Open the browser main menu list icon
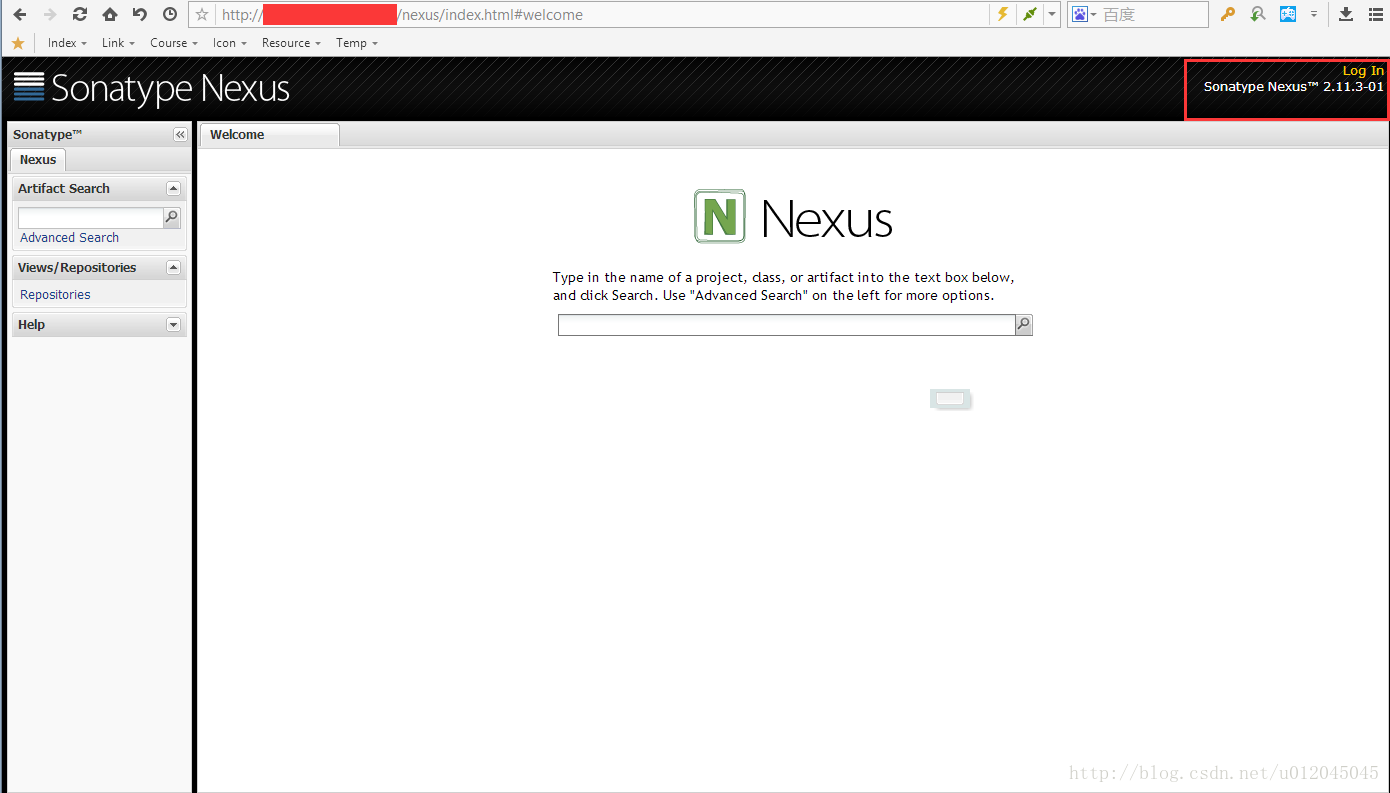The image size is (1390, 793). [x=1376, y=14]
